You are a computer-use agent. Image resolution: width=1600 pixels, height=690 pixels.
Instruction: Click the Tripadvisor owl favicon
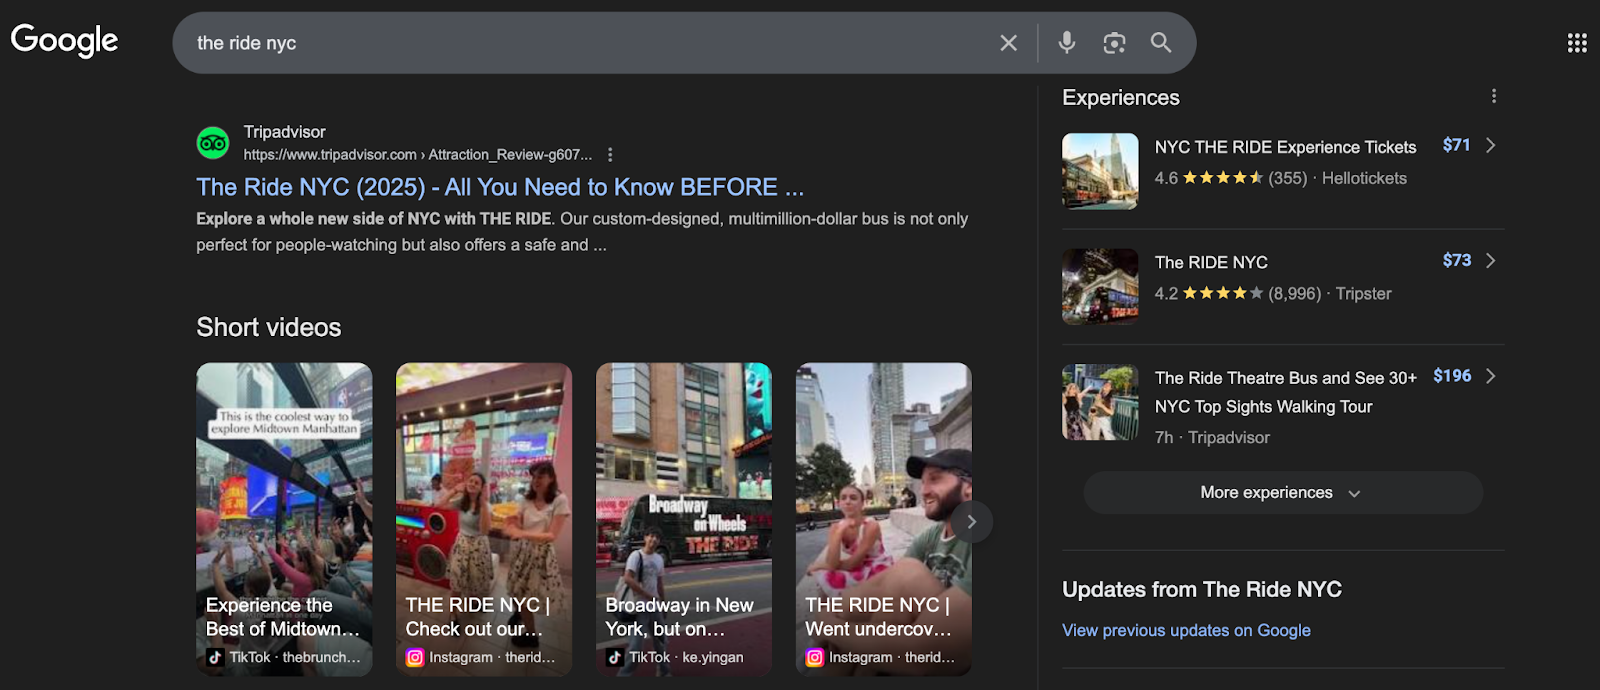(x=213, y=143)
